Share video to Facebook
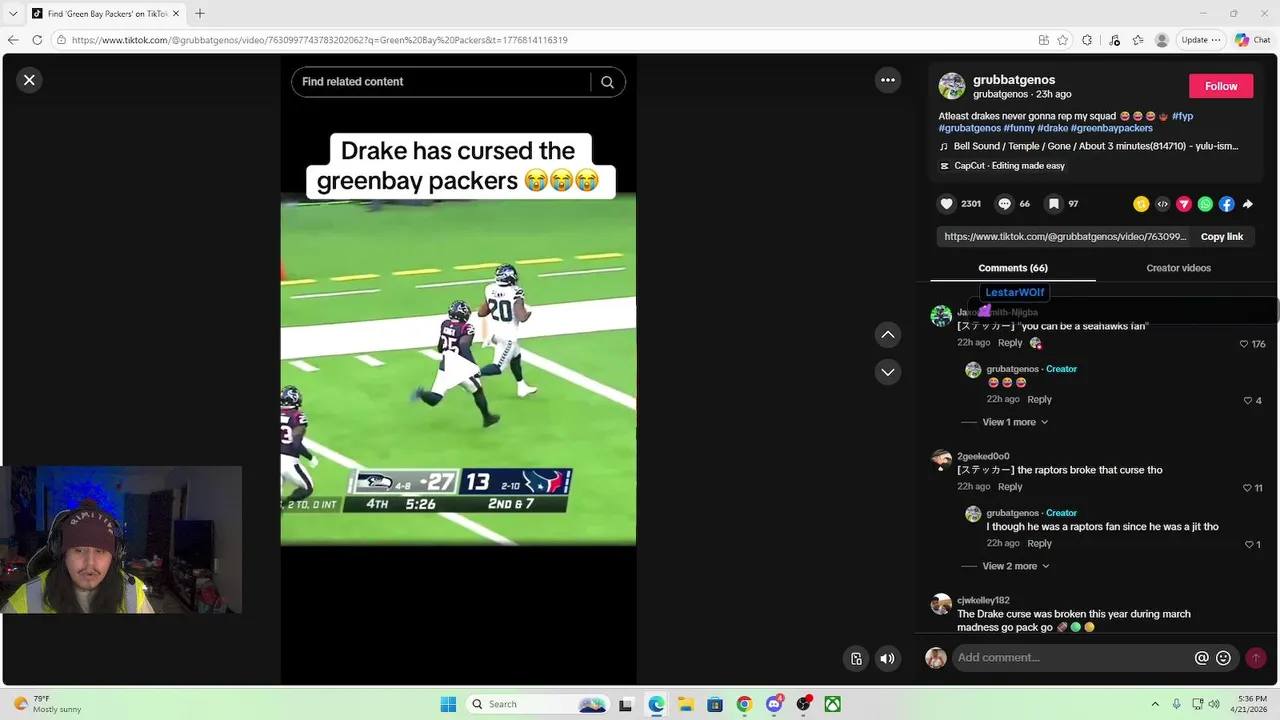 coord(1226,204)
